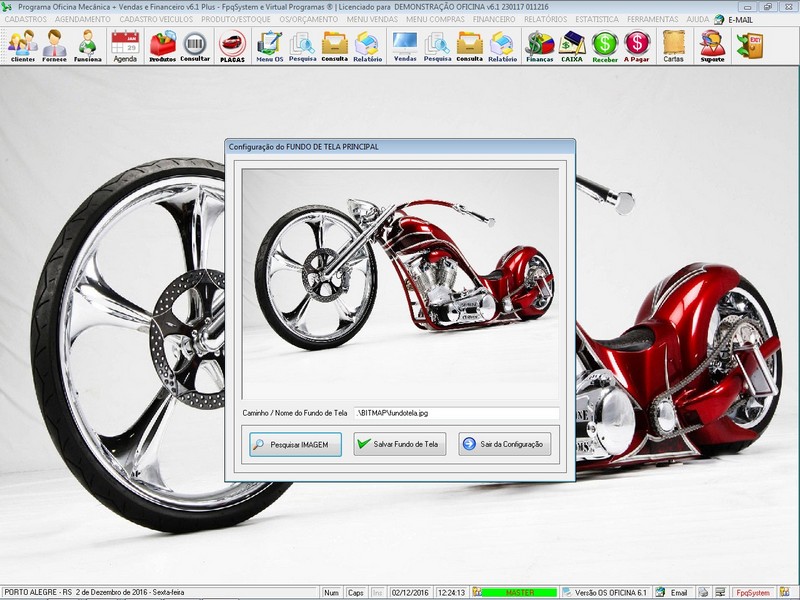Click the Exit door icon
The image size is (800, 600).
[749, 46]
